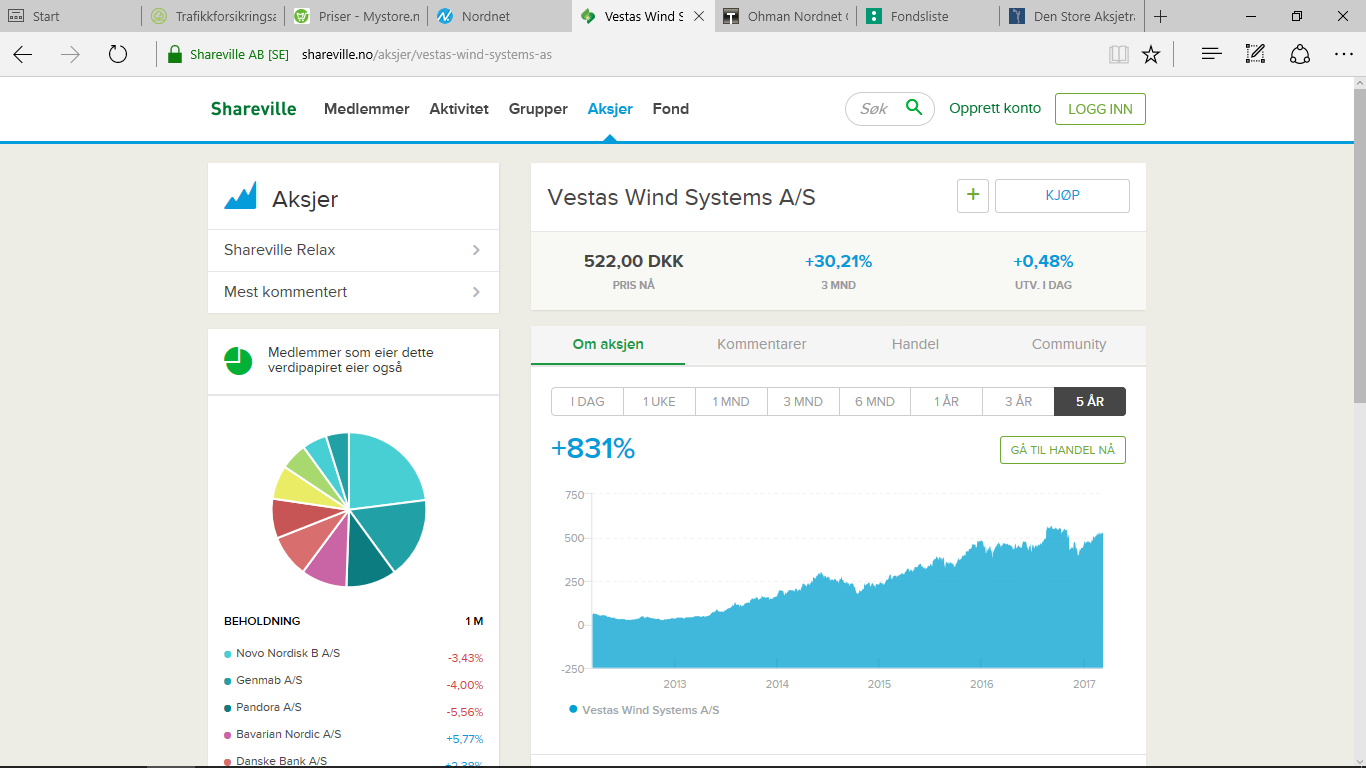The width and height of the screenshot is (1366, 768).
Task: Click the green pie ownership icon
Action: tap(239, 361)
